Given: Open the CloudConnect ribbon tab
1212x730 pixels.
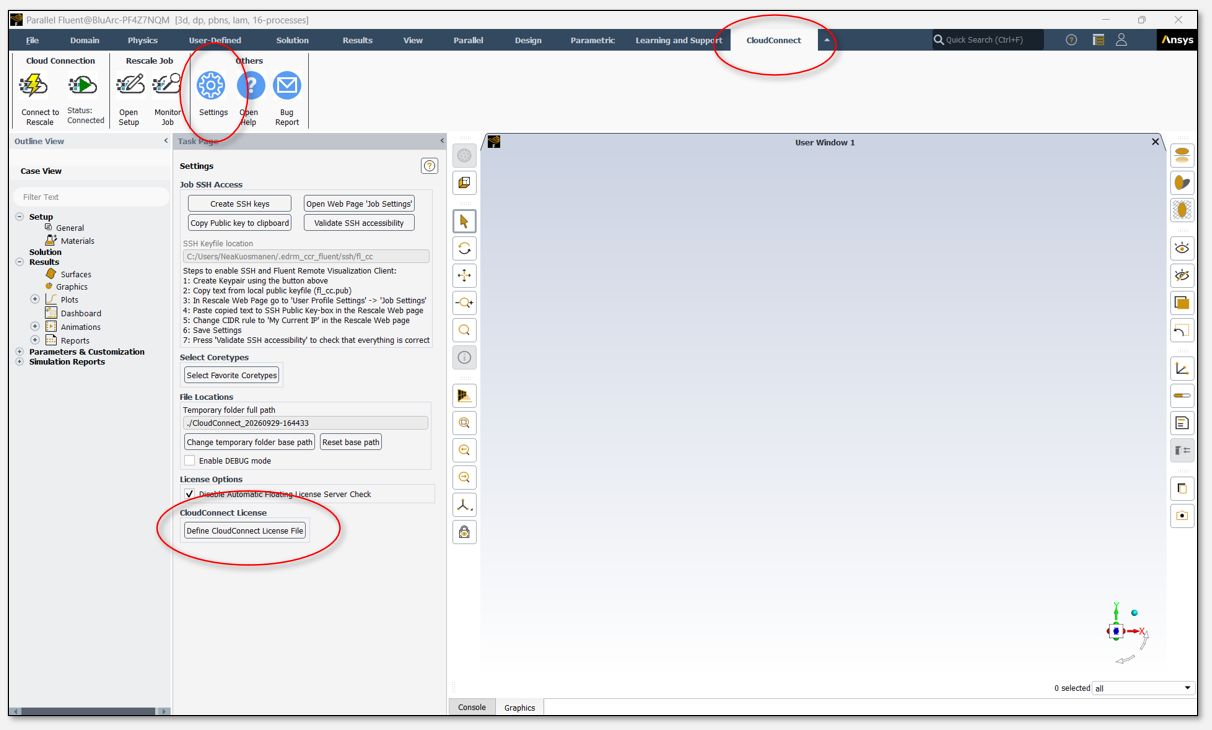Looking at the screenshot, I should click(x=773, y=40).
